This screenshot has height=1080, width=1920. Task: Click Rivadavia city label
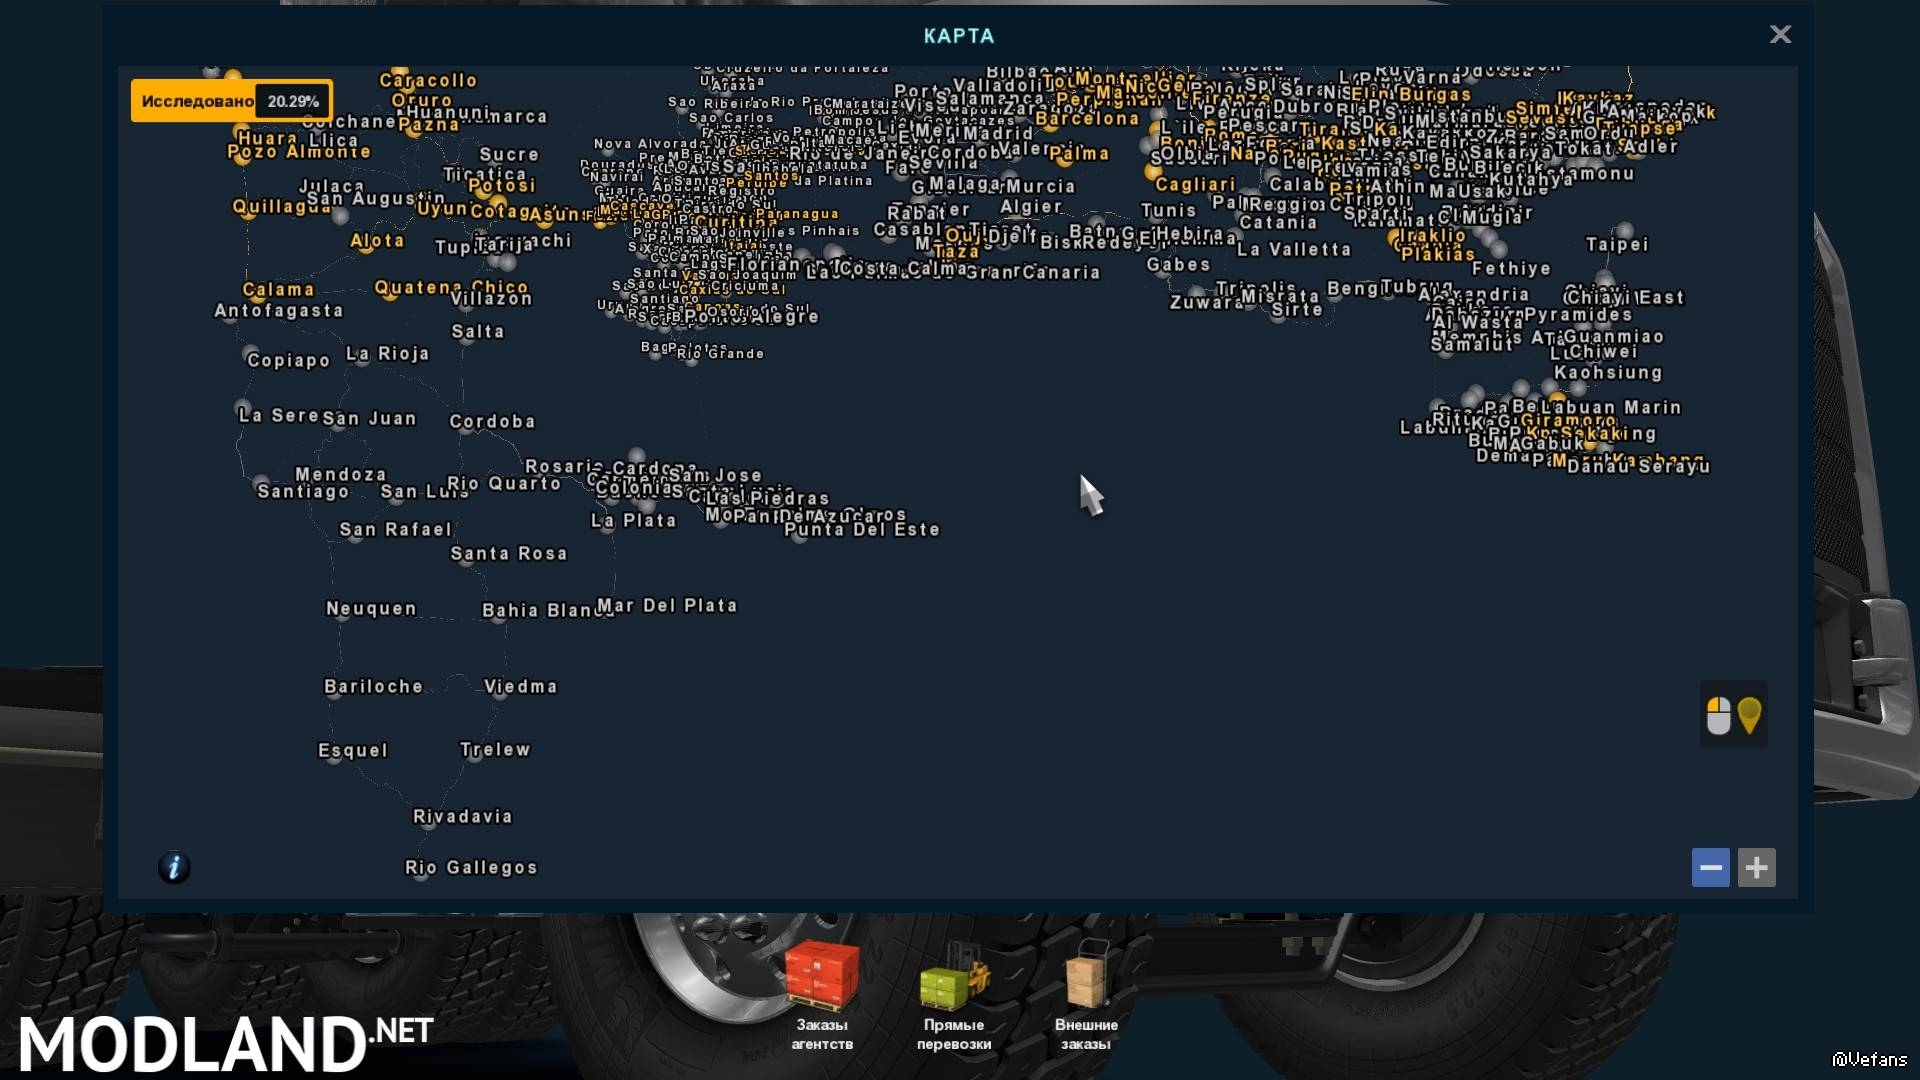coord(462,816)
